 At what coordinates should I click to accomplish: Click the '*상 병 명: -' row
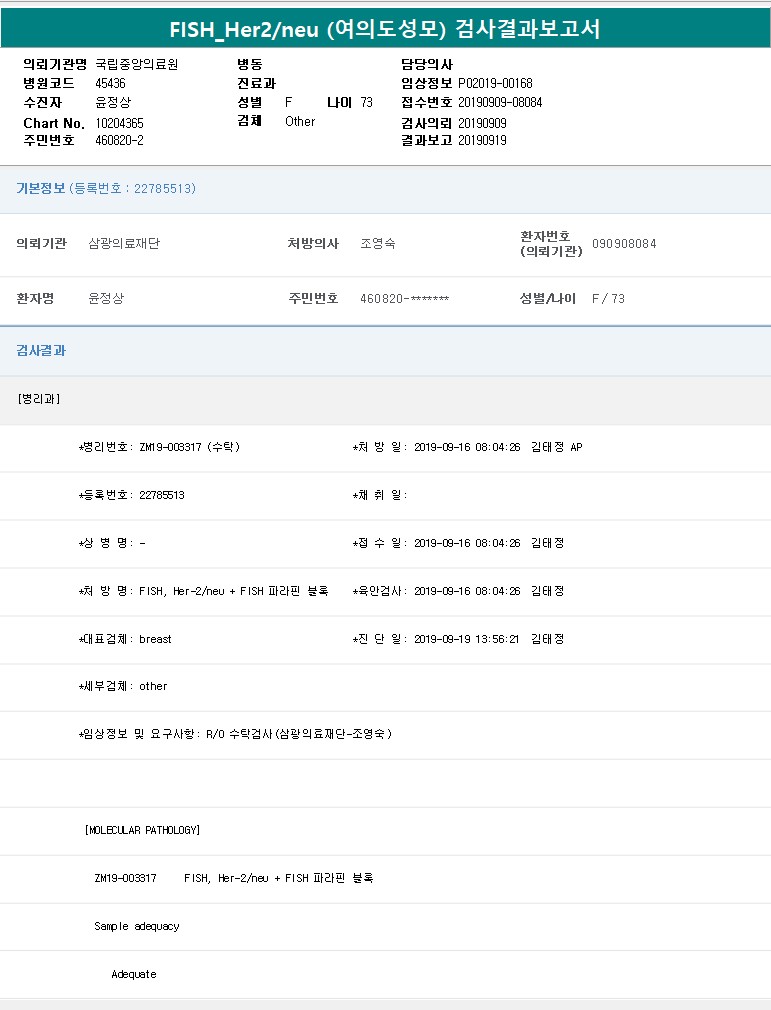coord(111,543)
